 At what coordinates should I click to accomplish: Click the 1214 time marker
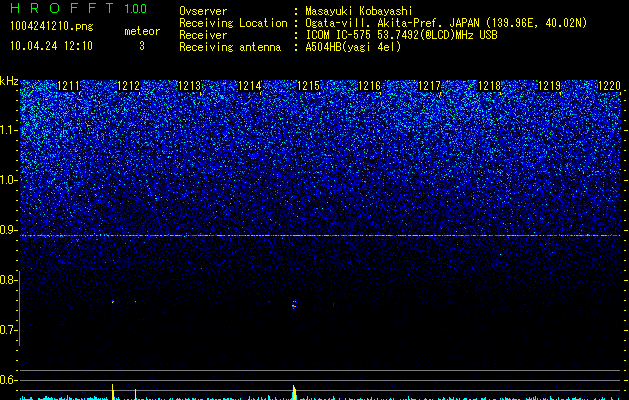point(250,86)
